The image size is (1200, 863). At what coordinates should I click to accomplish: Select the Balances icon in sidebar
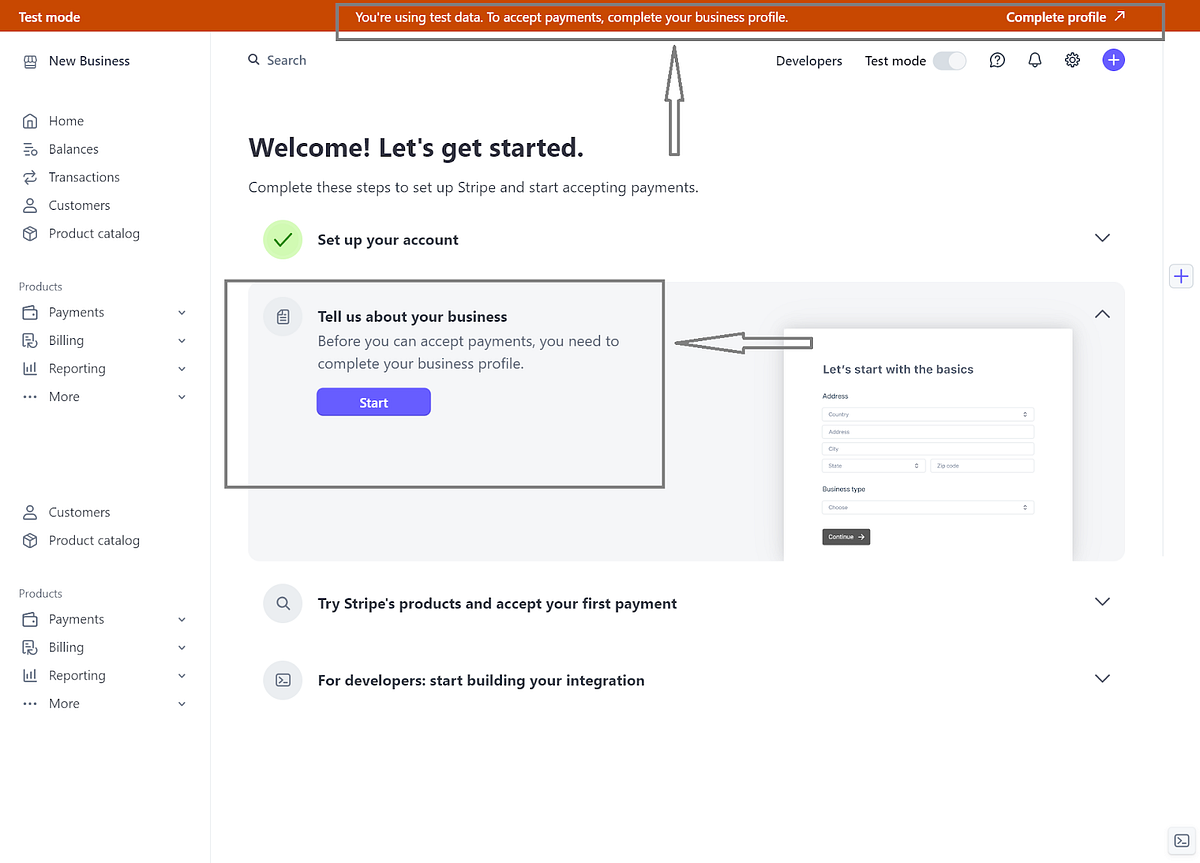click(30, 149)
